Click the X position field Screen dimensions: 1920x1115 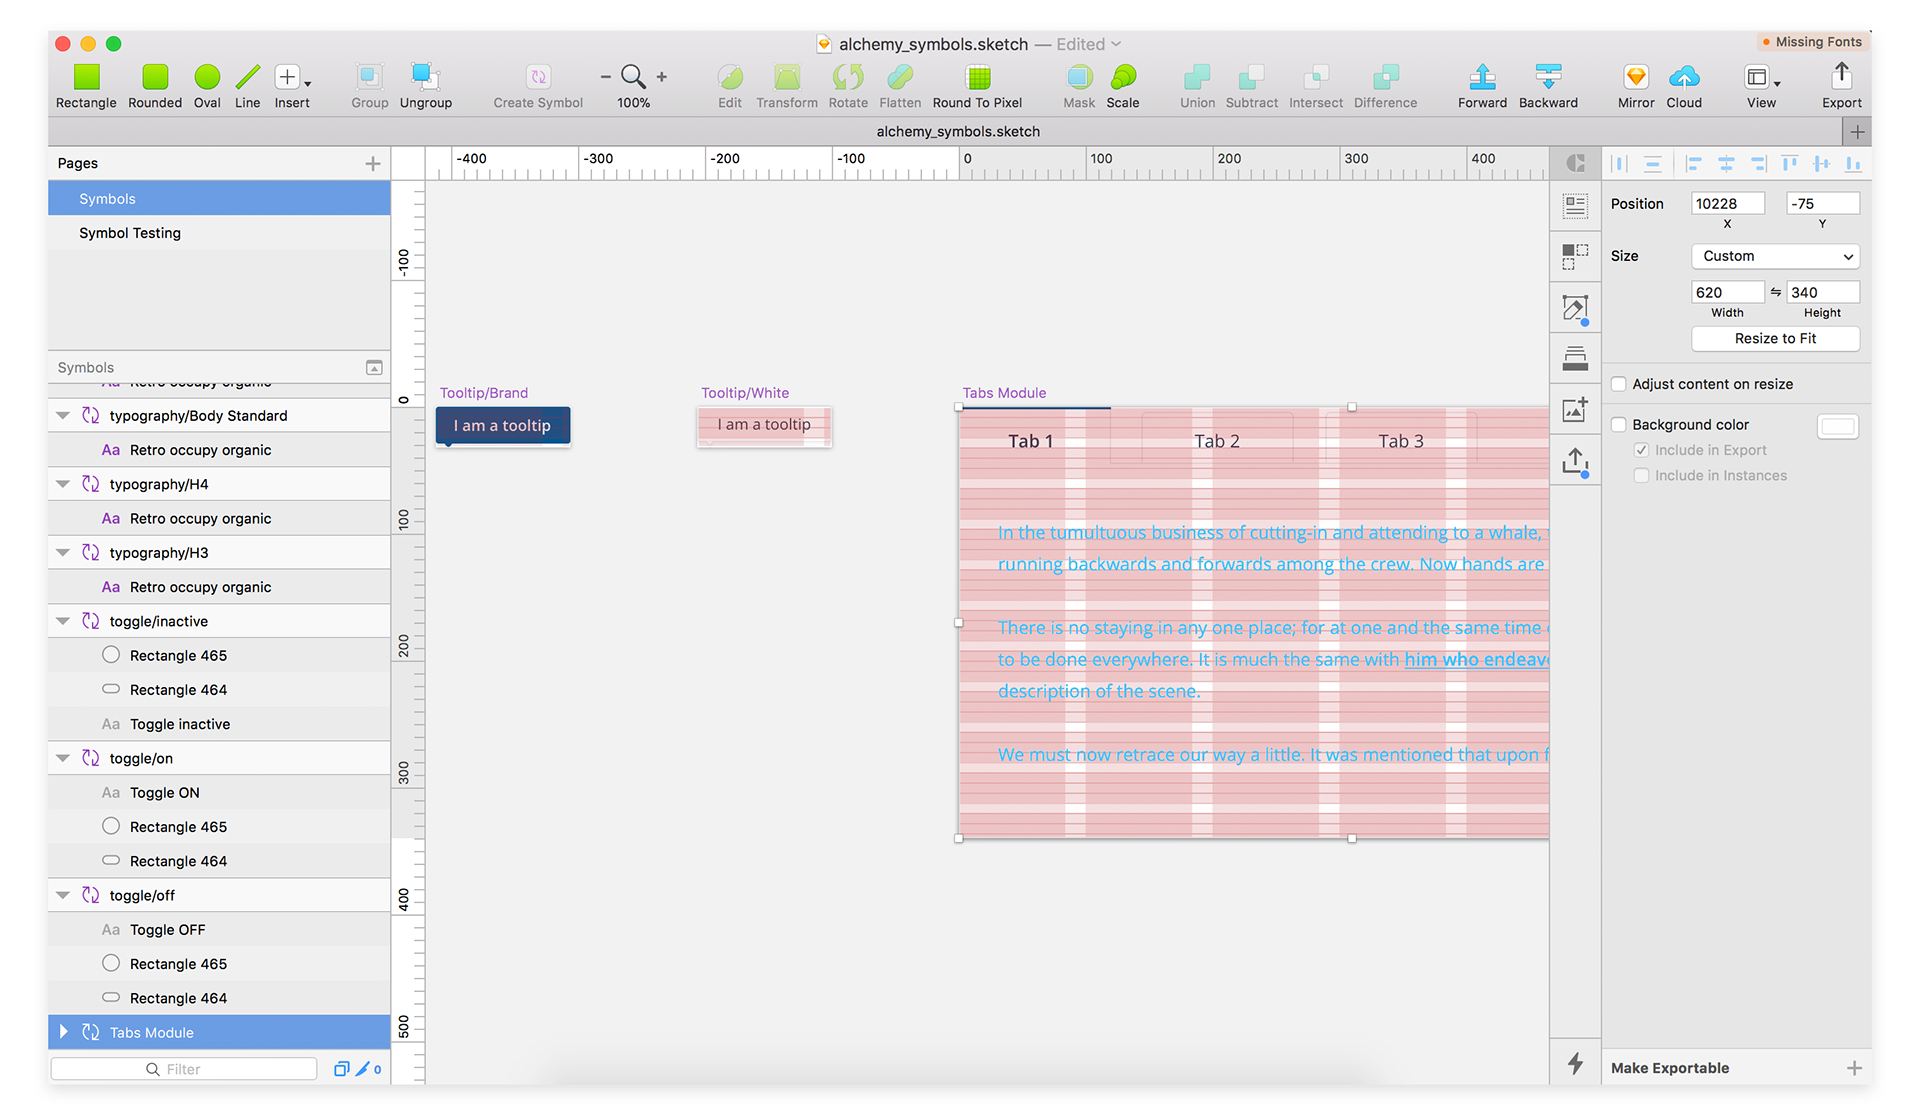coord(1727,203)
